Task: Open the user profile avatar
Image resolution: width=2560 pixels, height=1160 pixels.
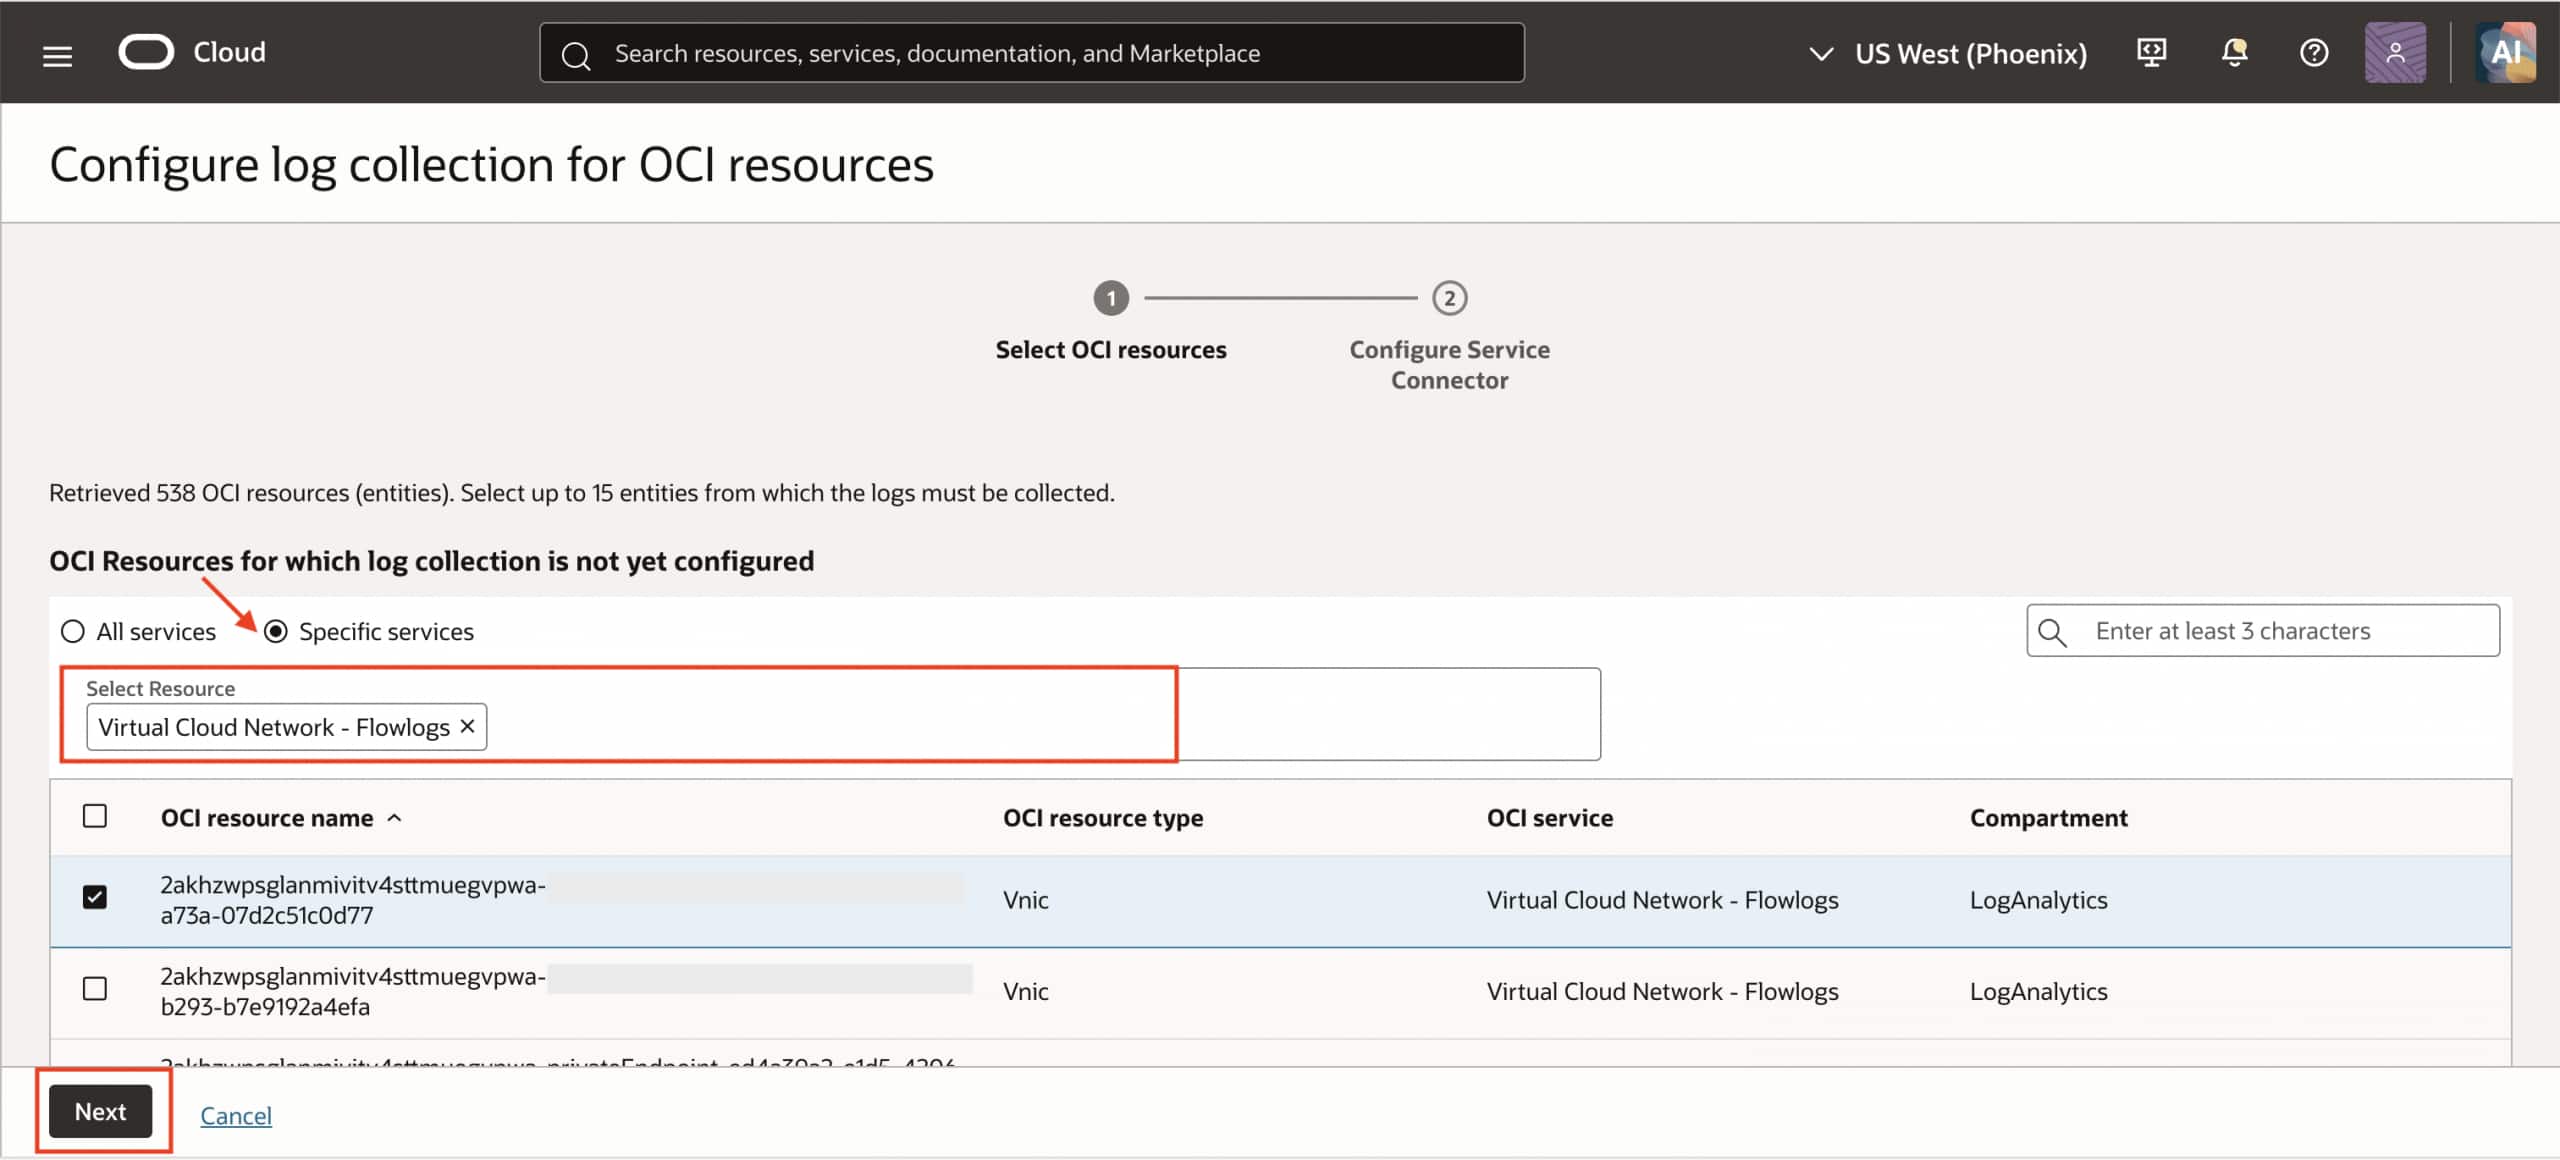Action: (2395, 52)
